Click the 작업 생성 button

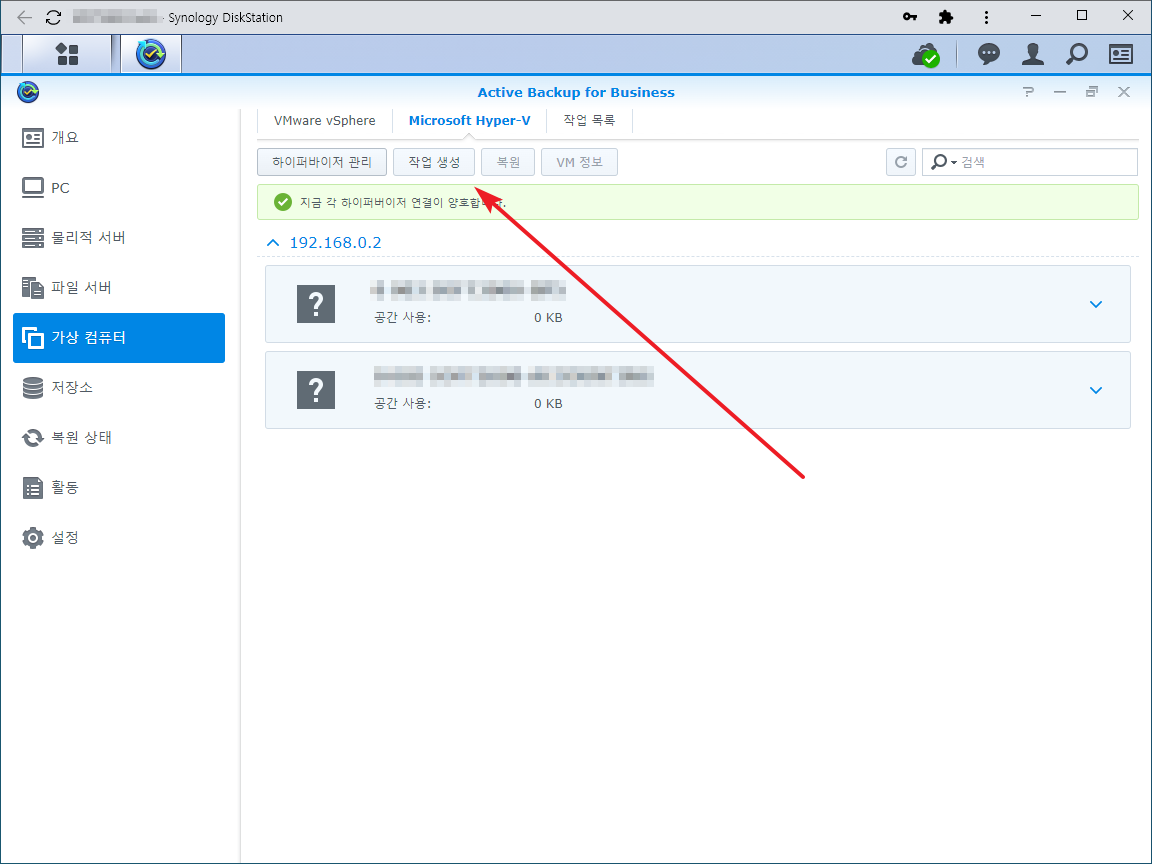[x=434, y=162]
